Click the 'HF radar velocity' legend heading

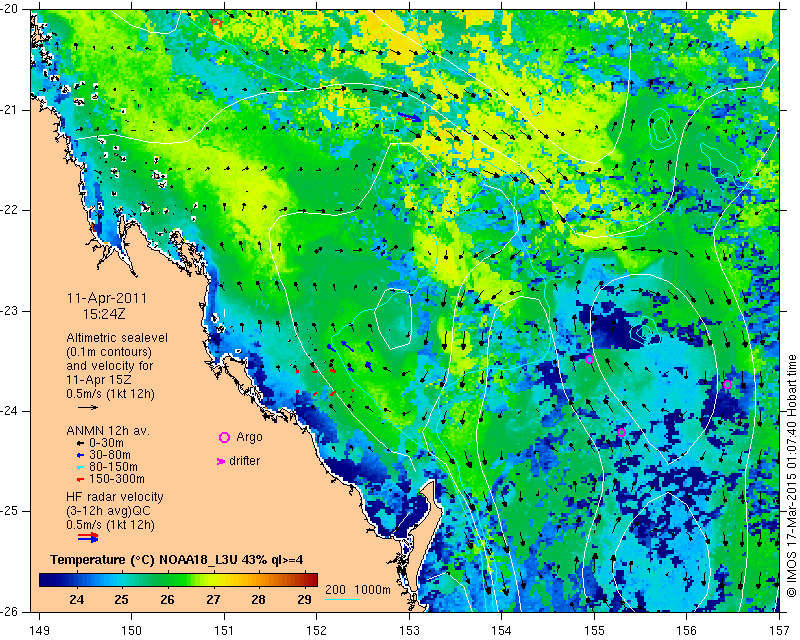click(115, 497)
